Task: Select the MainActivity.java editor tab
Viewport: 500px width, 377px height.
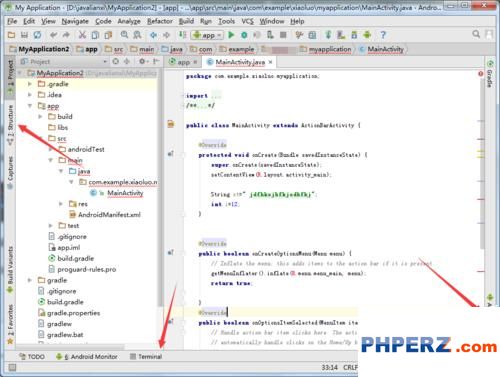Action: click(240, 62)
